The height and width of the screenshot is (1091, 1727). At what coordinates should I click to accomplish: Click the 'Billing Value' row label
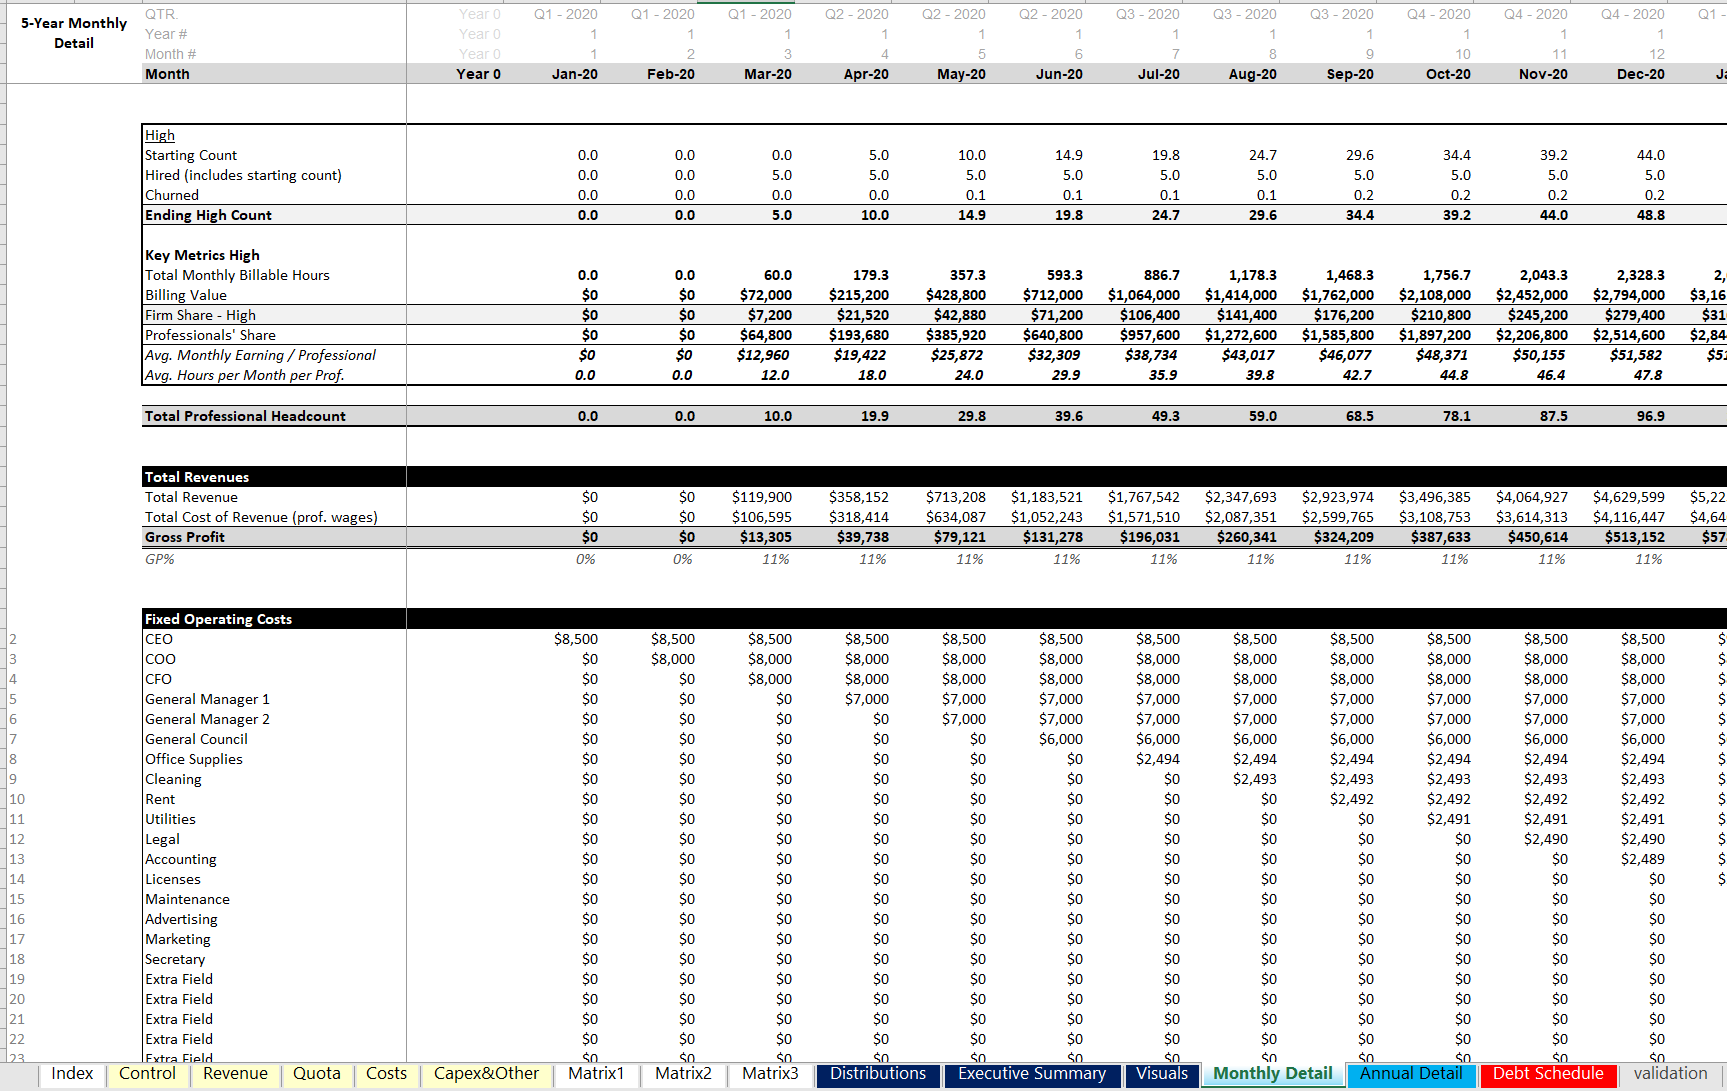(x=186, y=295)
